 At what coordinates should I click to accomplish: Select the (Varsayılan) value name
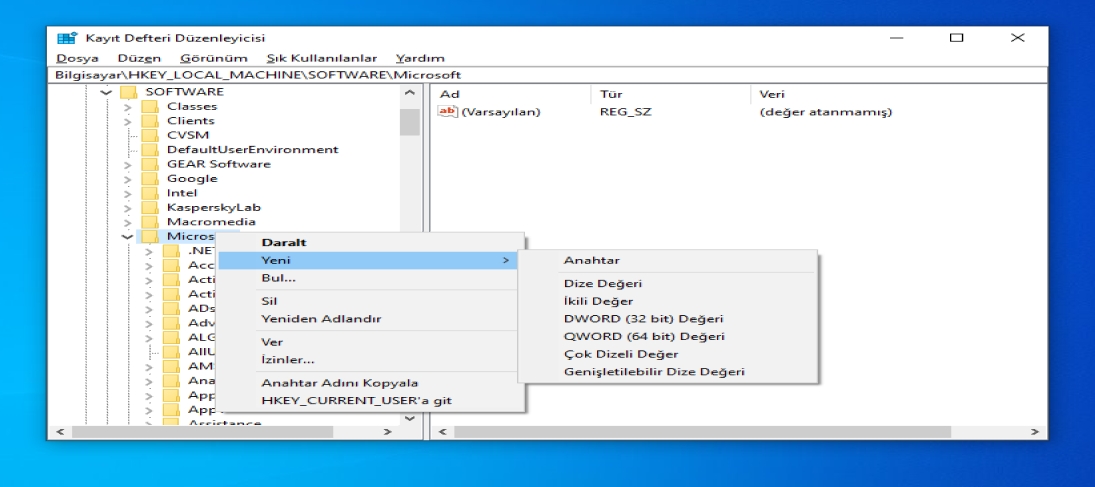pyautogui.click(x=501, y=112)
